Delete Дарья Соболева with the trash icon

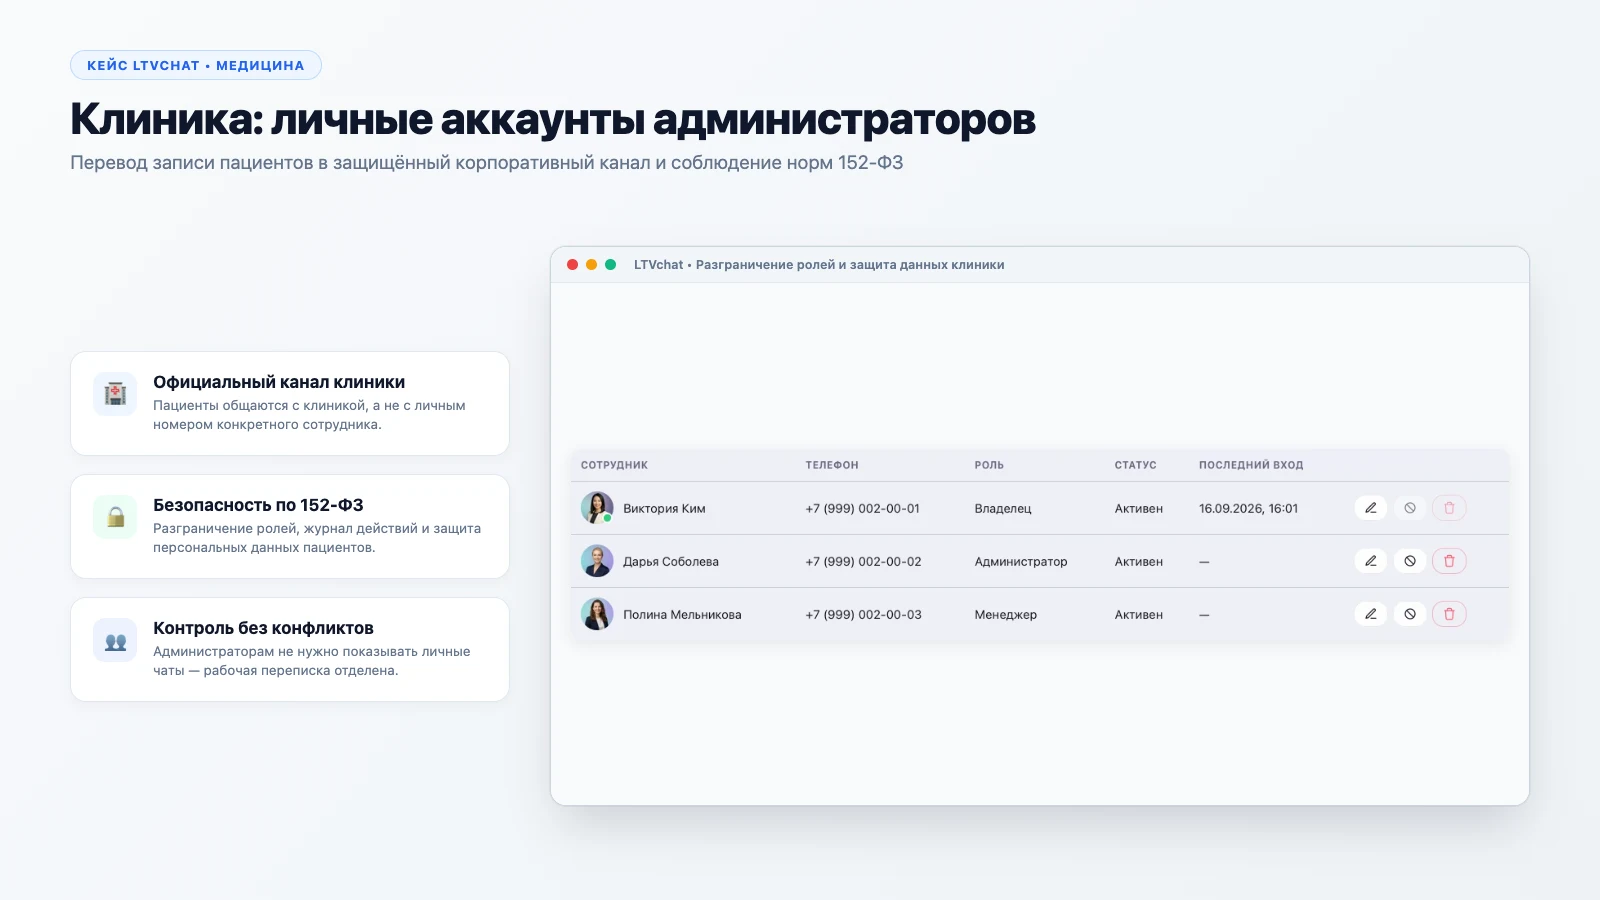click(x=1449, y=561)
